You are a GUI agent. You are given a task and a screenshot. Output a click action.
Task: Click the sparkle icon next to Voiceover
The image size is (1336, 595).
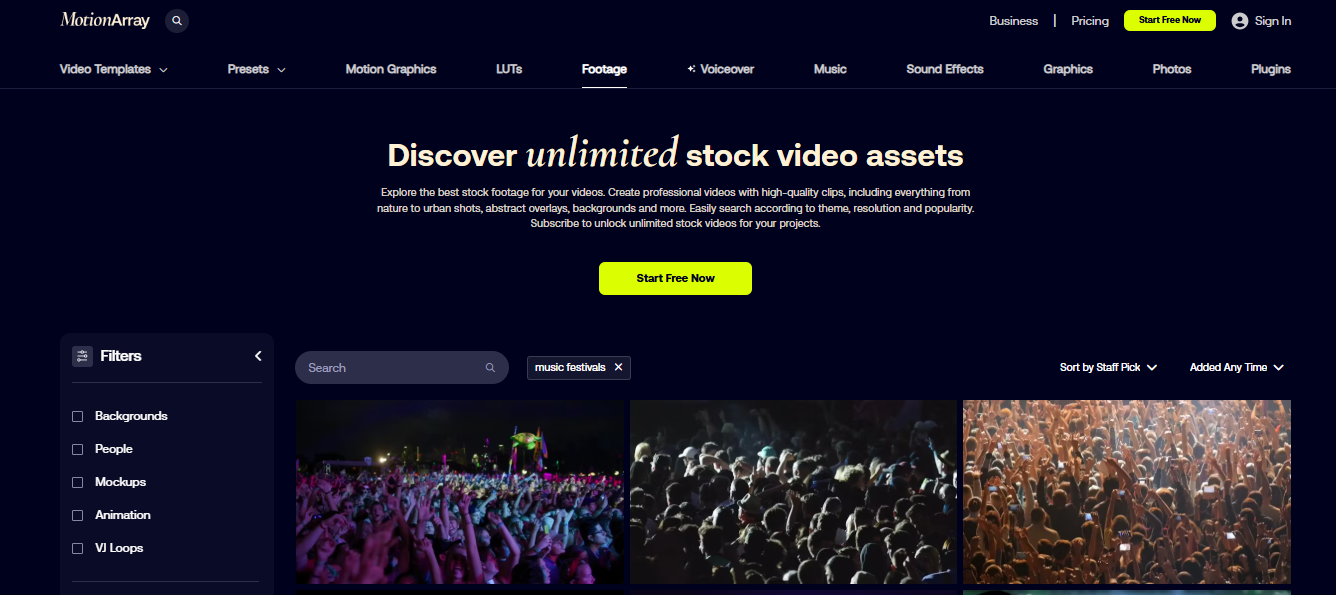tap(691, 69)
